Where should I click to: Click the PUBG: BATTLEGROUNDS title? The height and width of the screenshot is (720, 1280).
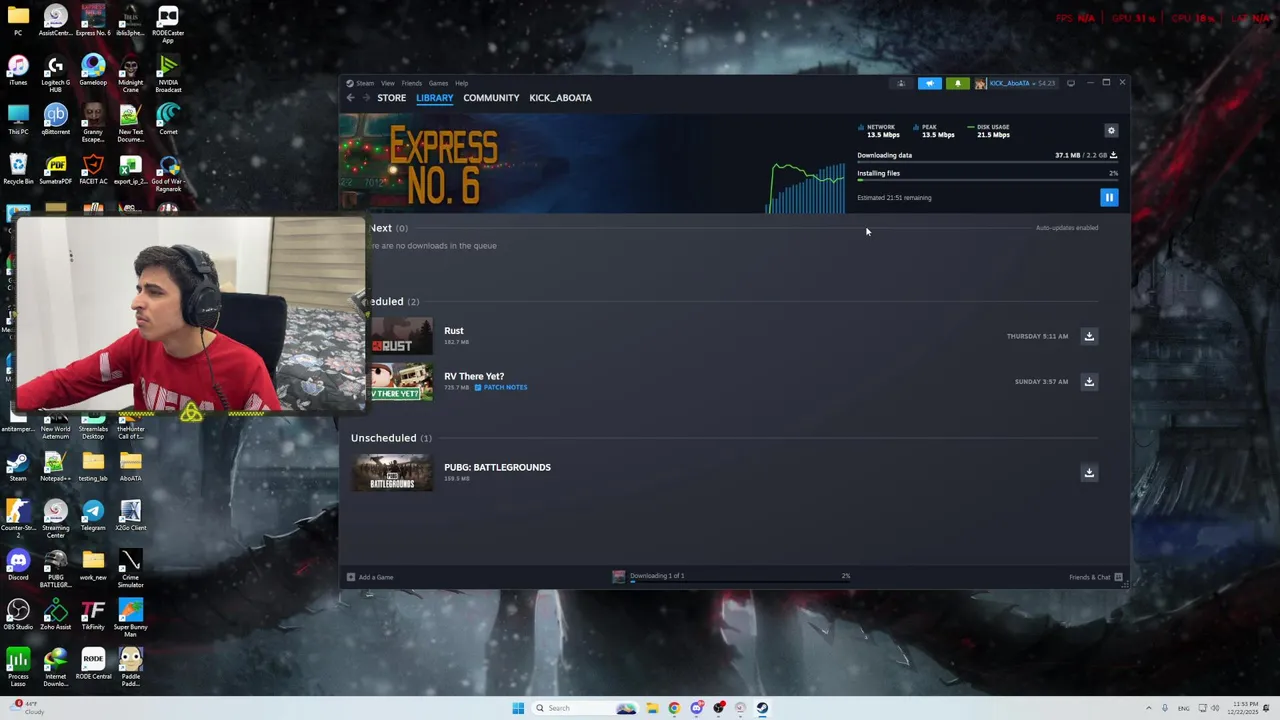497,467
